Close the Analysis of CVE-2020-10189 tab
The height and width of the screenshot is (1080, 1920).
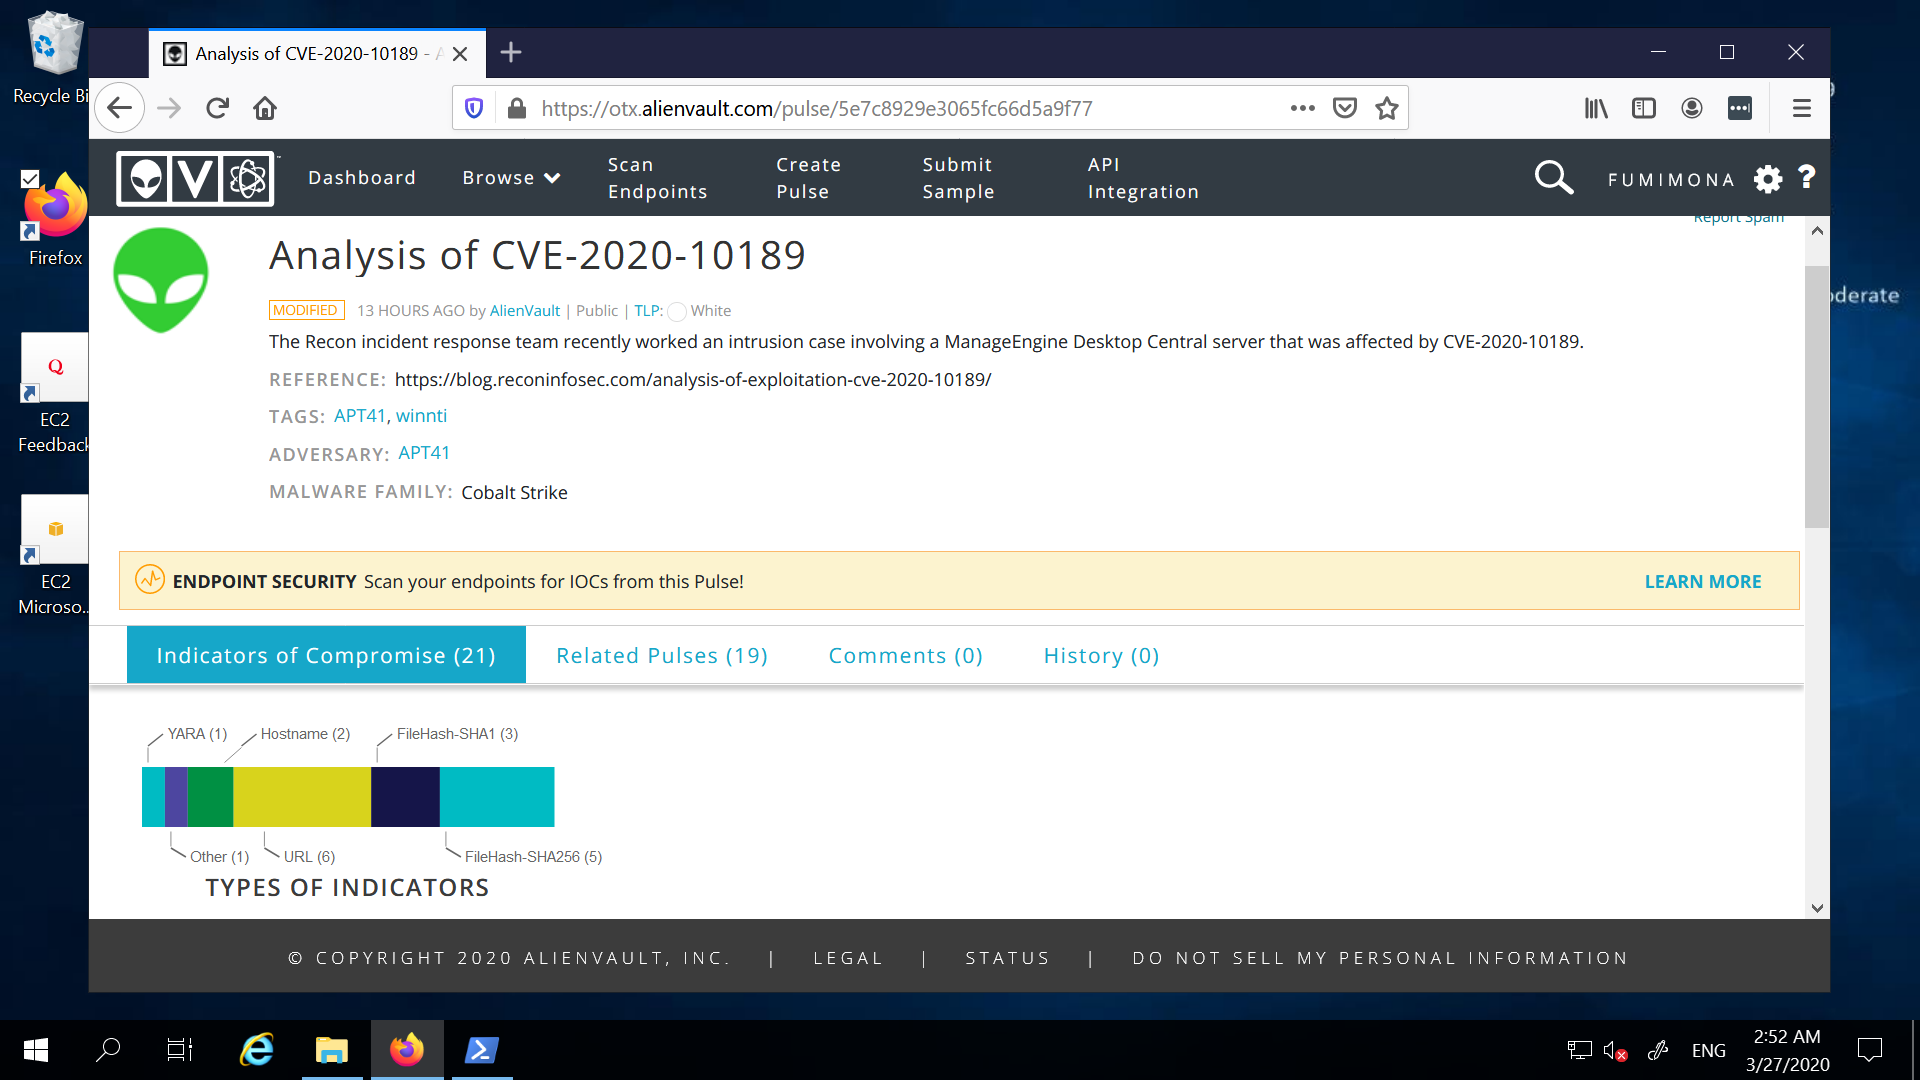tap(460, 54)
